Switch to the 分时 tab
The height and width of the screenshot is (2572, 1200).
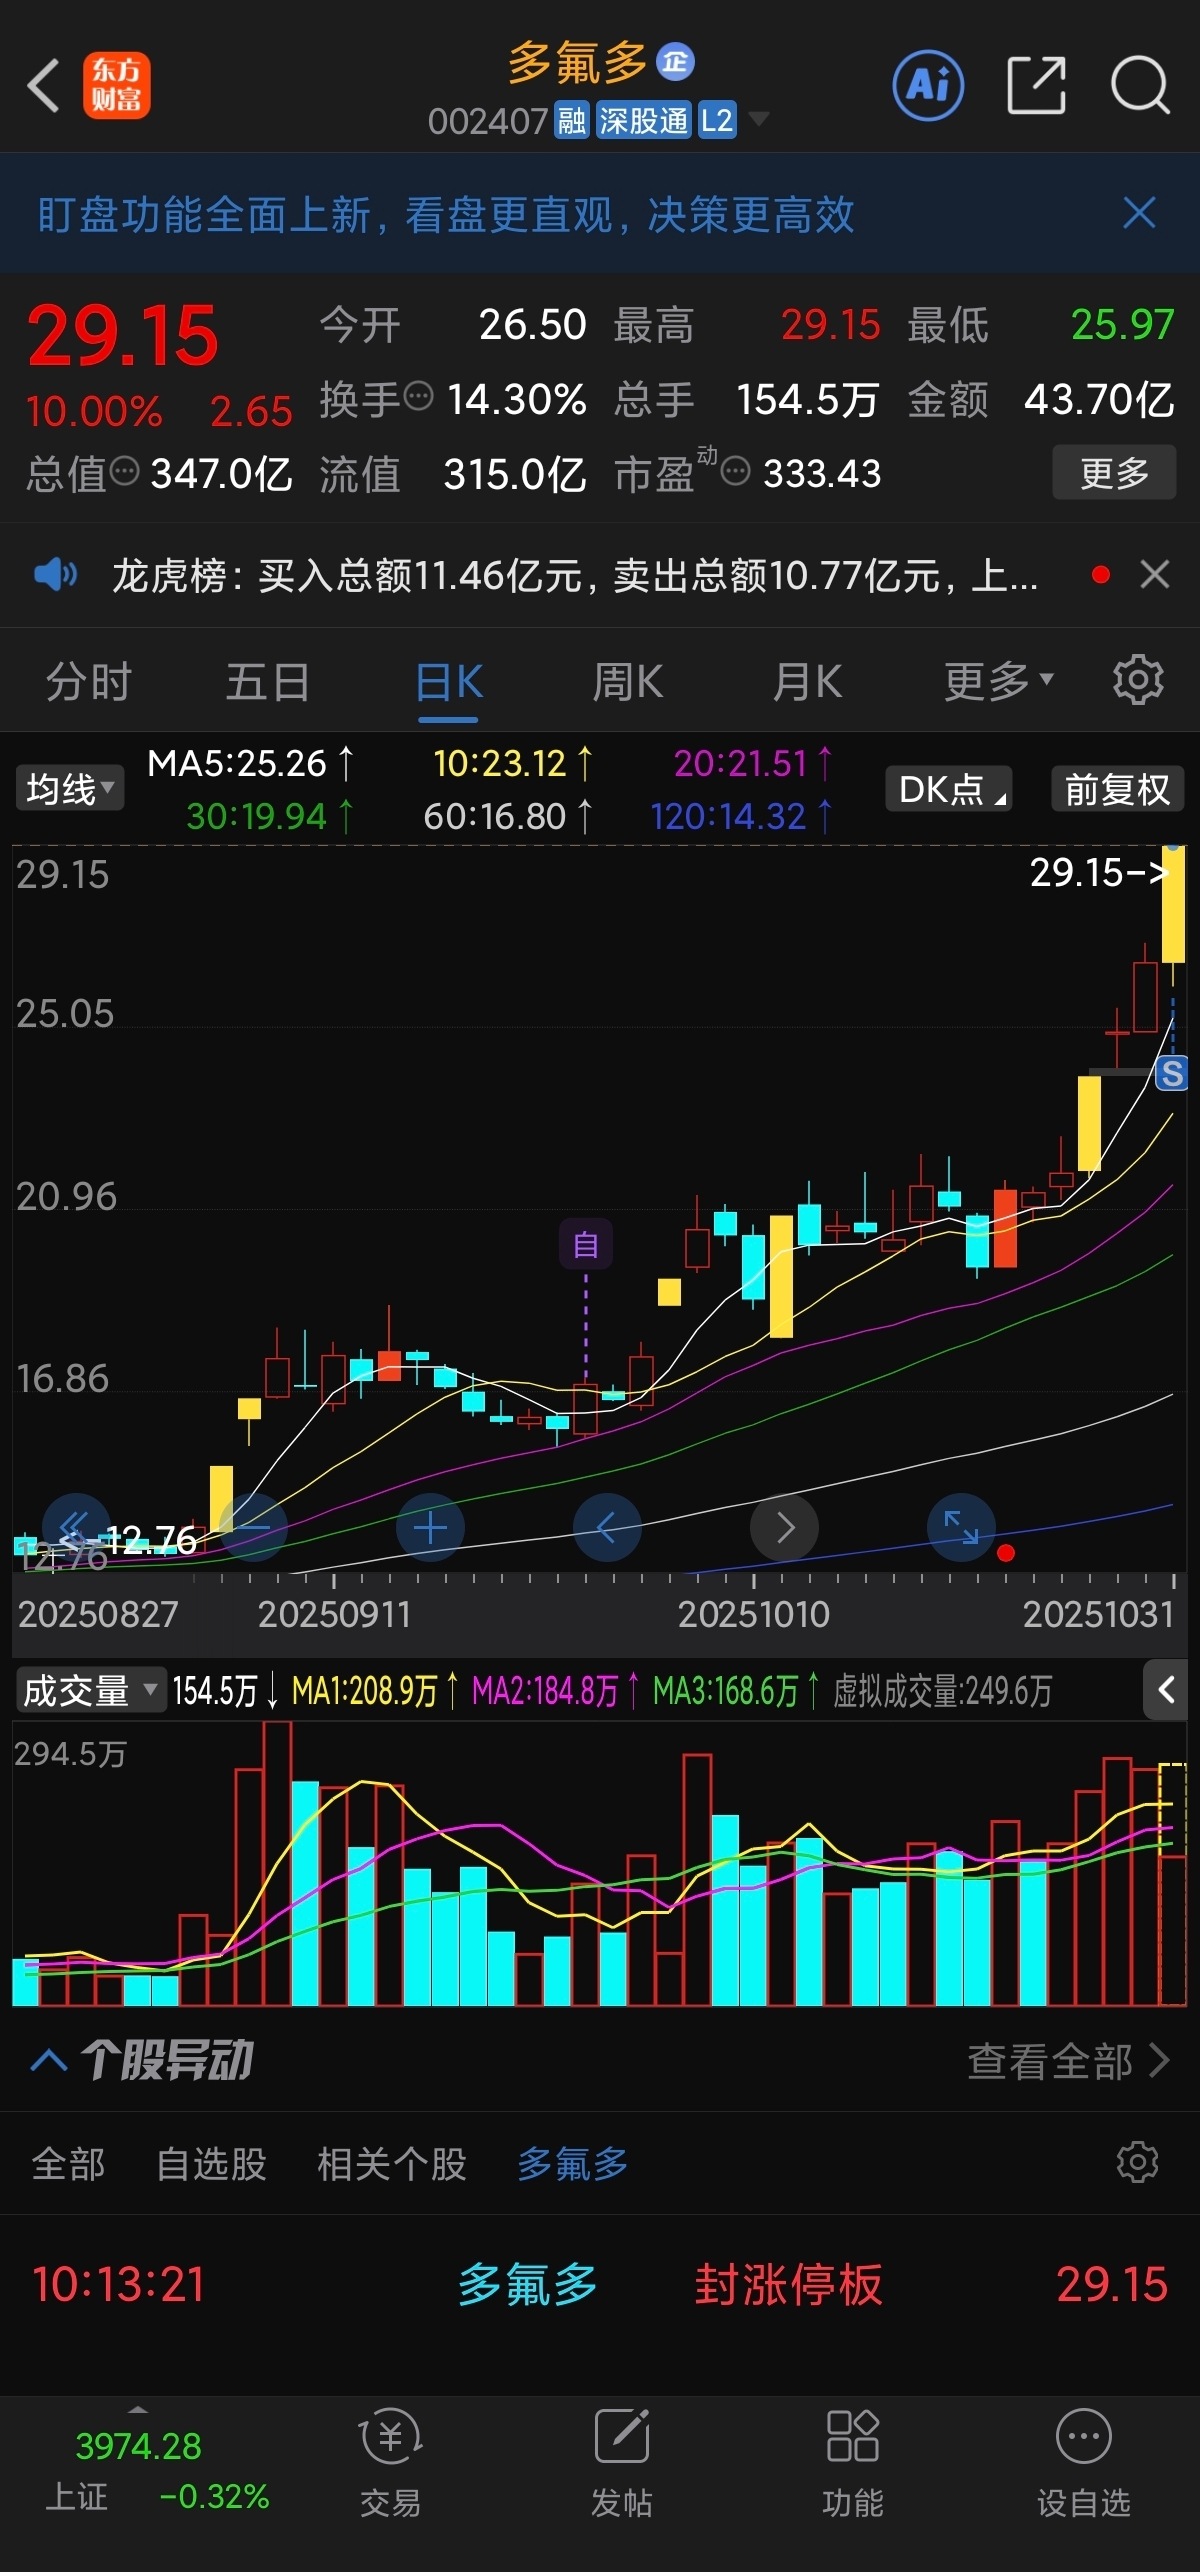[x=88, y=682]
